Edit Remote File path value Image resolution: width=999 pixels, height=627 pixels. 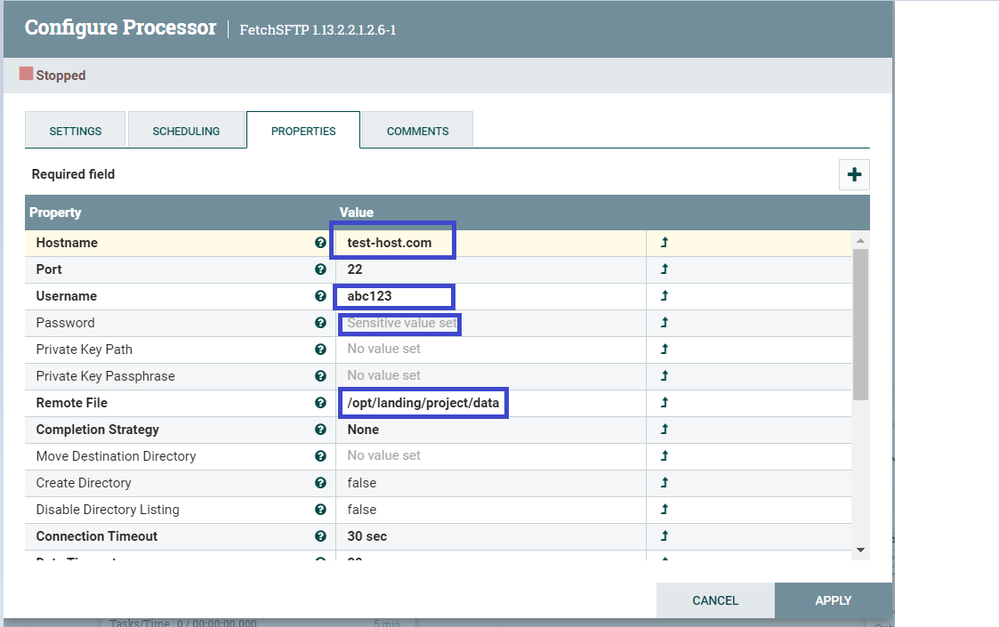(423, 403)
